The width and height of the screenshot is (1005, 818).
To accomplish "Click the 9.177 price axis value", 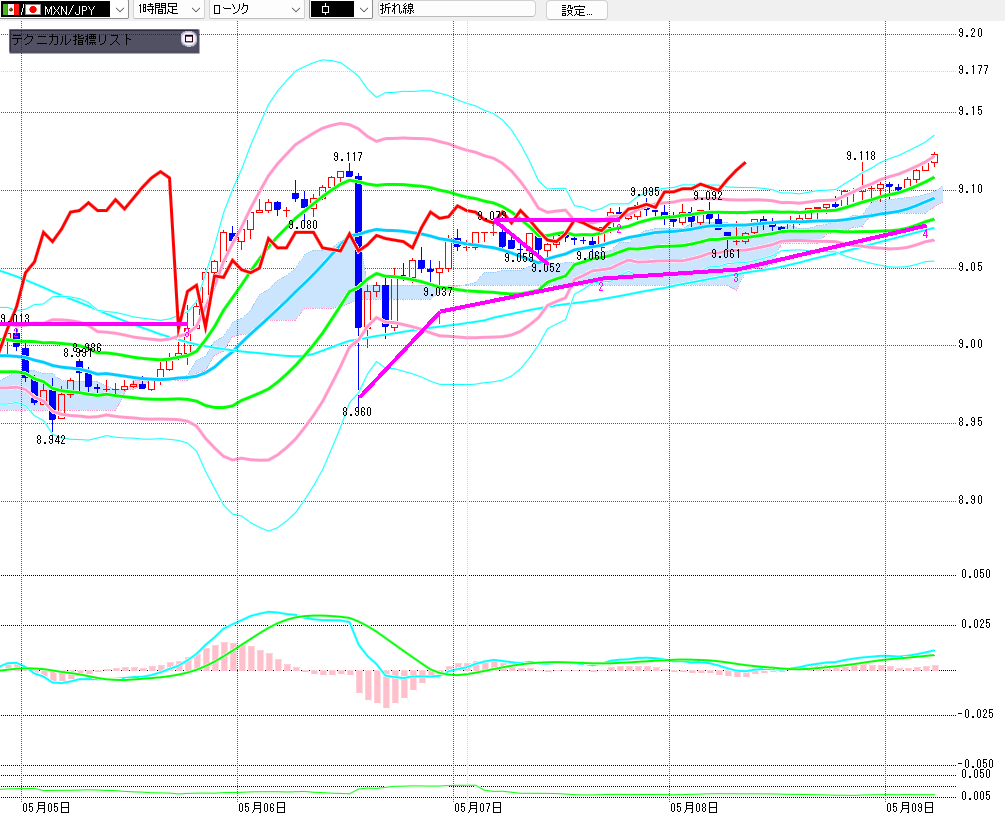I will 974,70.
